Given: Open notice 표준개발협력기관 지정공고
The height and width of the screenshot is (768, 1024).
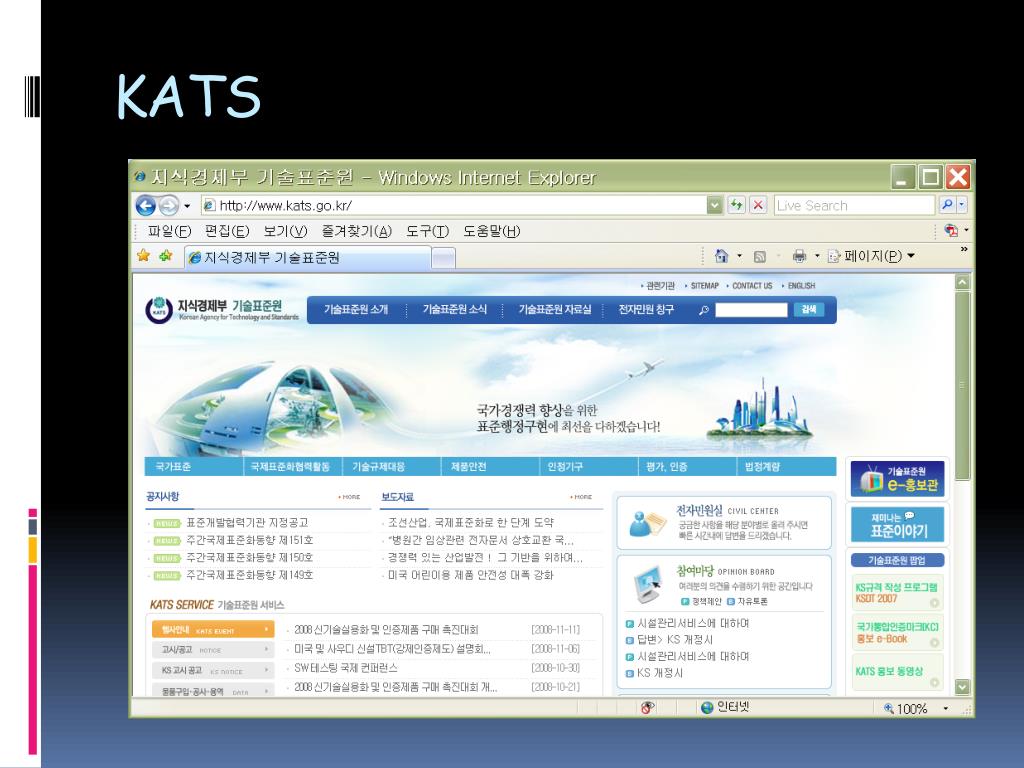Looking at the screenshot, I should (247, 522).
